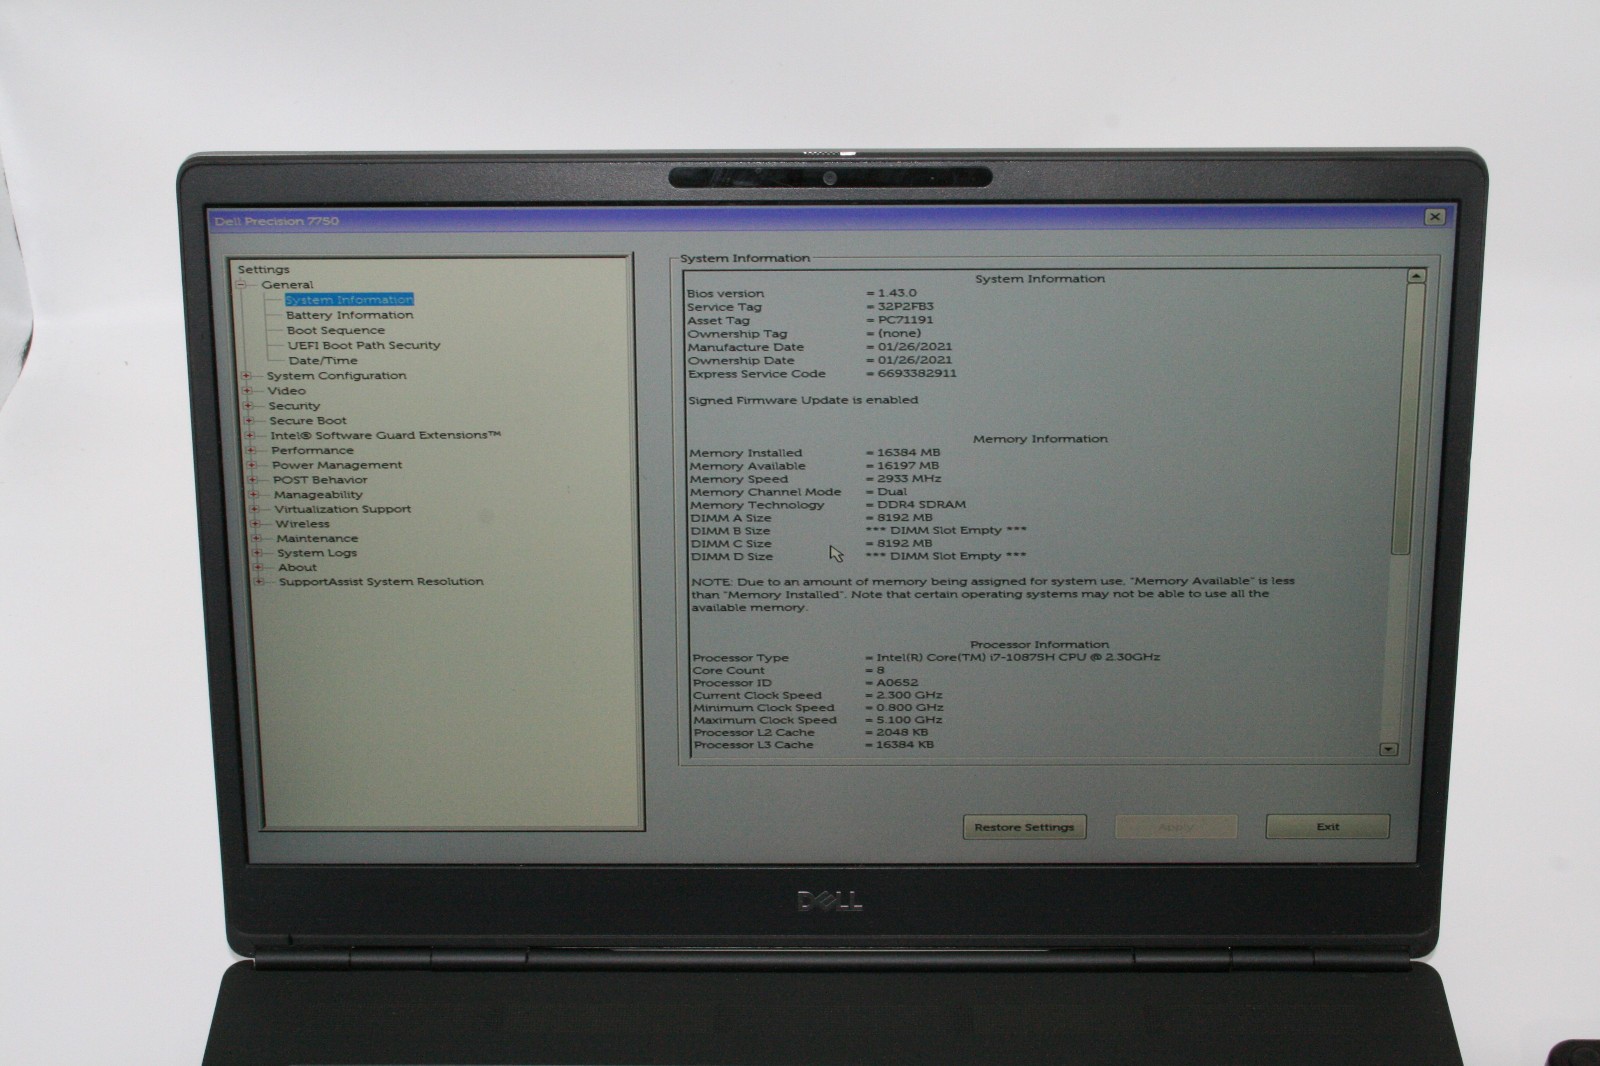Click Memory Speed value 2933 MHz
This screenshot has height=1066, width=1600.
[x=908, y=478]
